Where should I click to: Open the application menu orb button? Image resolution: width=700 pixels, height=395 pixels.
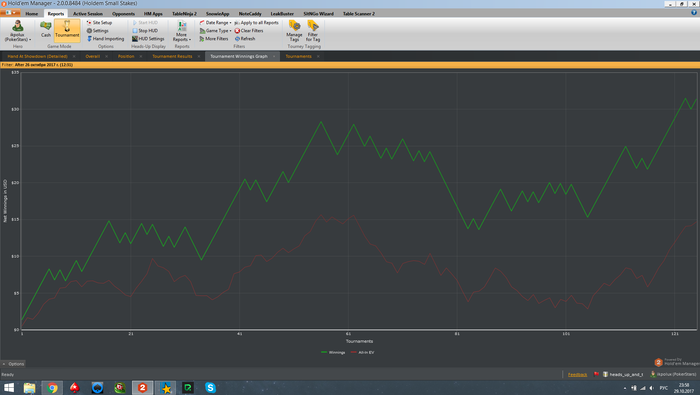click(x=10, y=13)
